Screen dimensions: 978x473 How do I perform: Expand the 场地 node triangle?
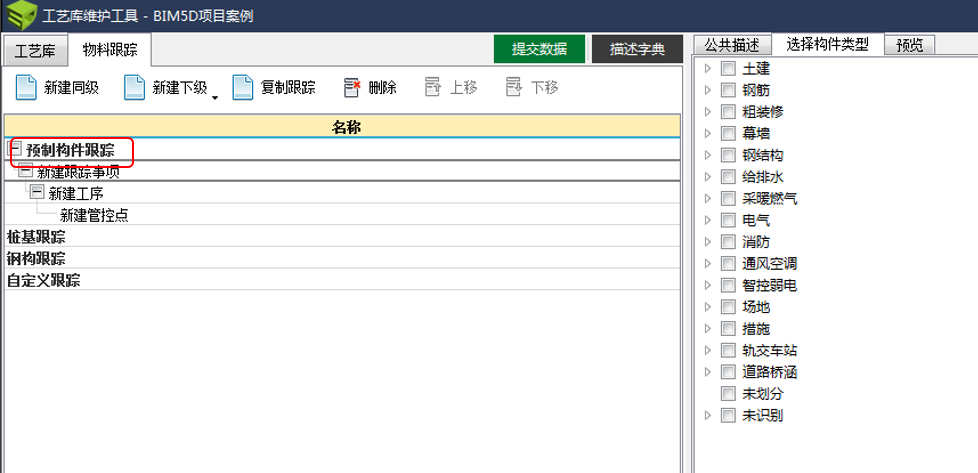click(707, 307)
